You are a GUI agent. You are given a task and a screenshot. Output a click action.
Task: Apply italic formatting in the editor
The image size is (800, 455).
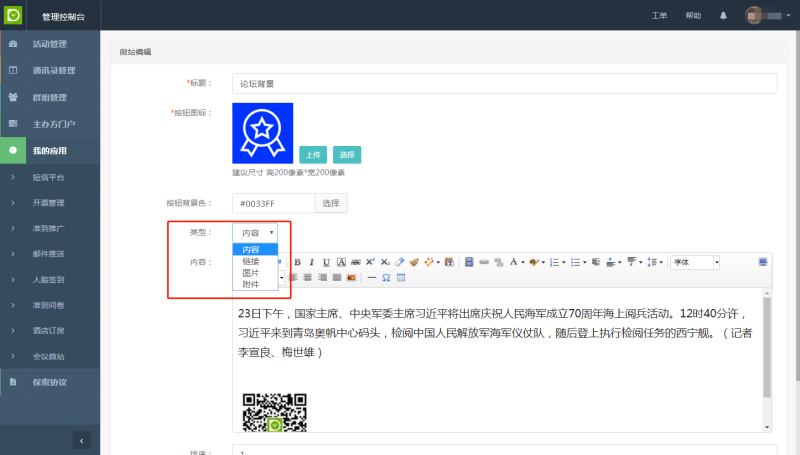pos(311,262)
